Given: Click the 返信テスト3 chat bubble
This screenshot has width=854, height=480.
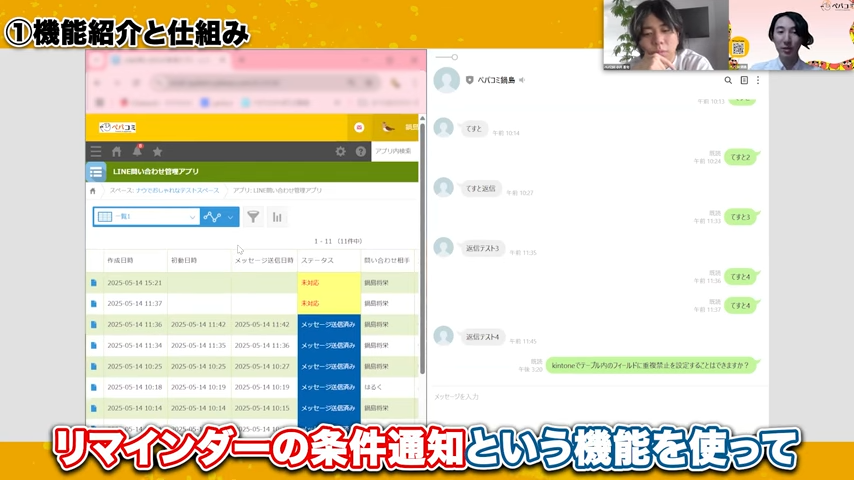Looking at the screenshot, I should pos(482,248).
